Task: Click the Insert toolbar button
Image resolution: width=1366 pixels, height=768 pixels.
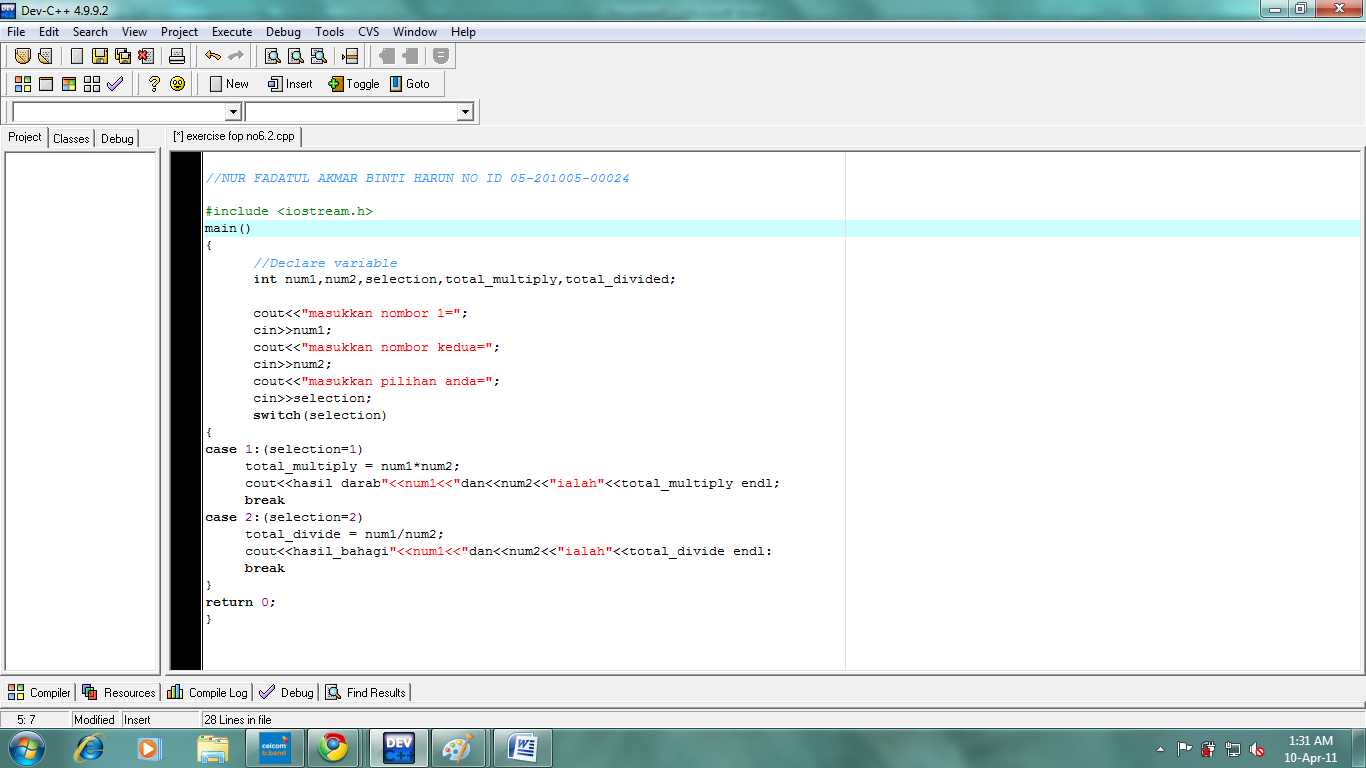Action: [x=290, y=84]
